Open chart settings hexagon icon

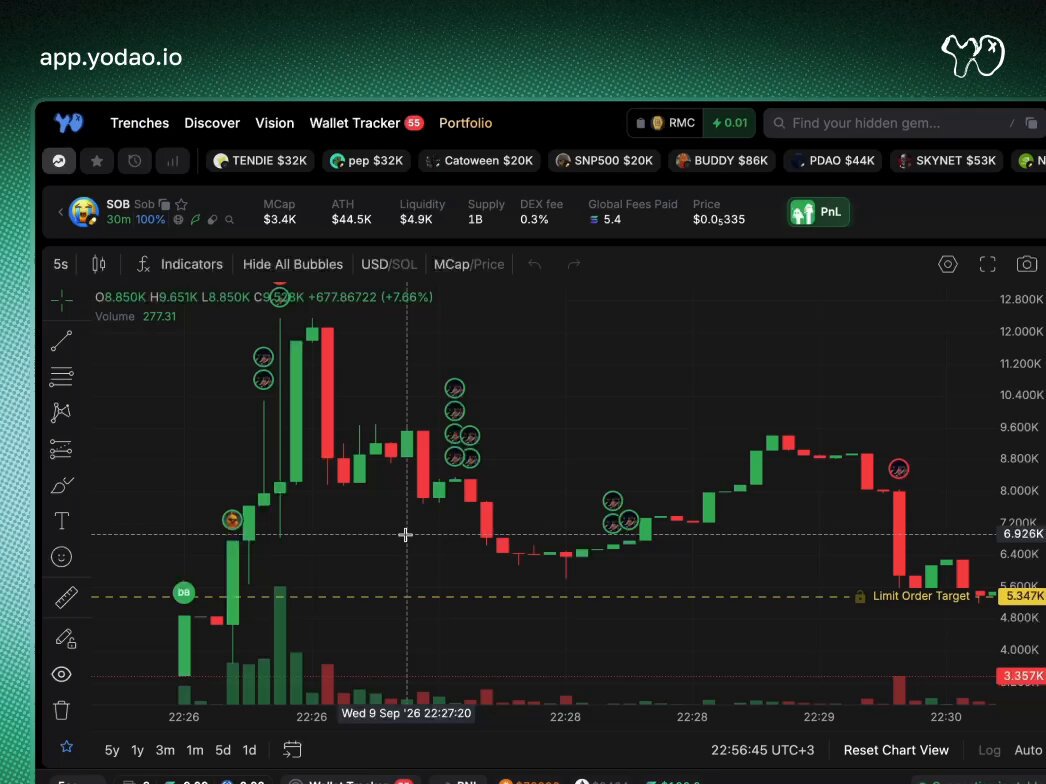click(x=947, y=264)
